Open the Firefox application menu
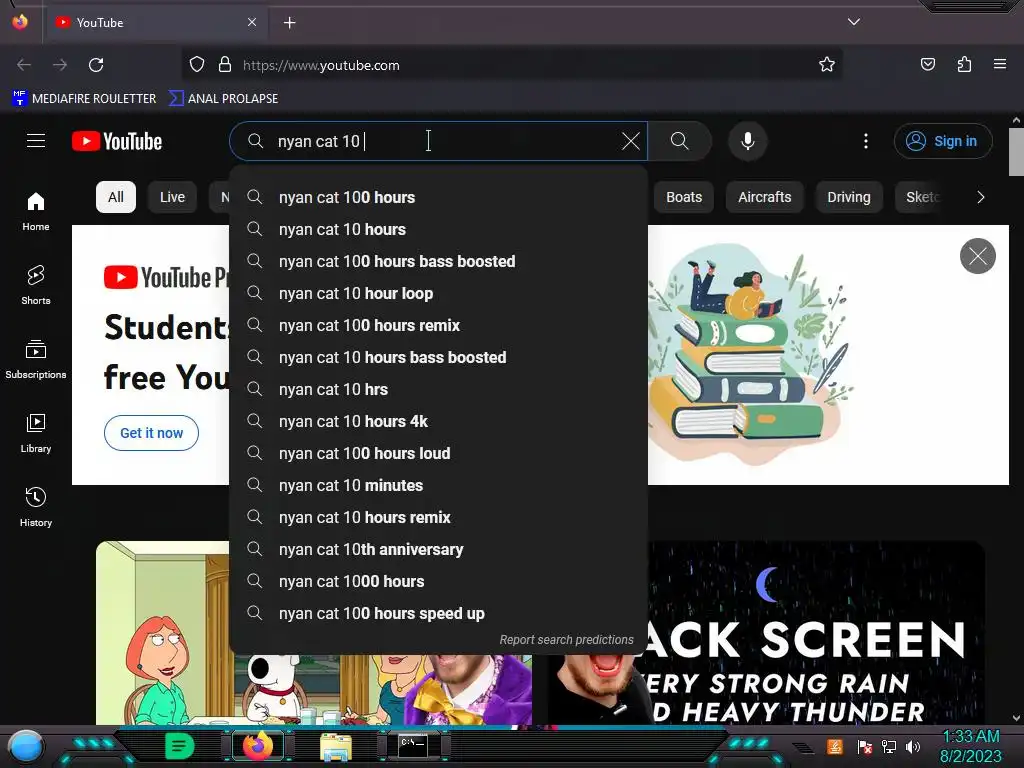This screenshot has width=1024, height=768. coord(1000,65)
